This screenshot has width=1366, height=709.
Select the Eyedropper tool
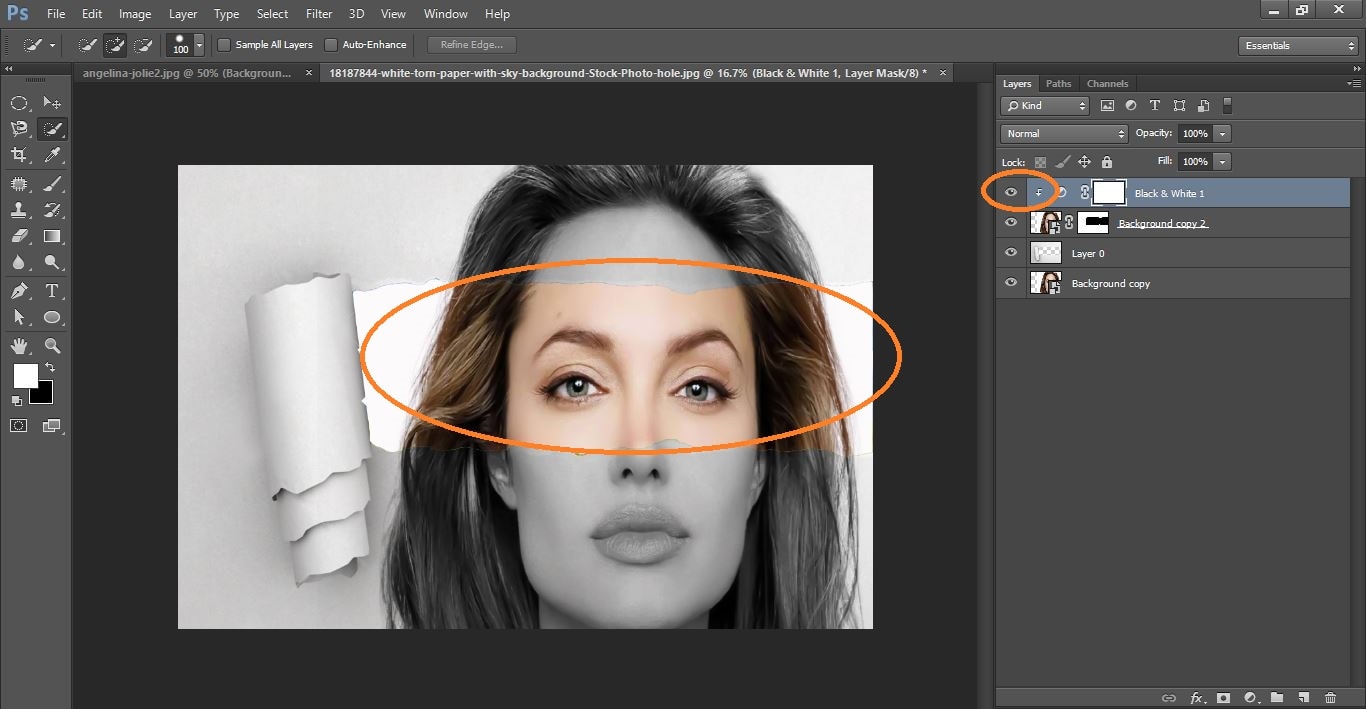pos(53,155)
